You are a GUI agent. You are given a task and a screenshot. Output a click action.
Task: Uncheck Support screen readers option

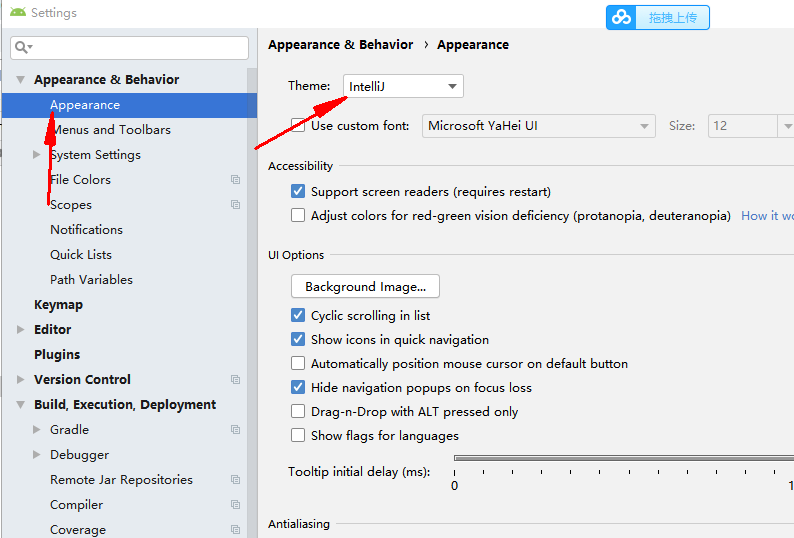point(298,191)
